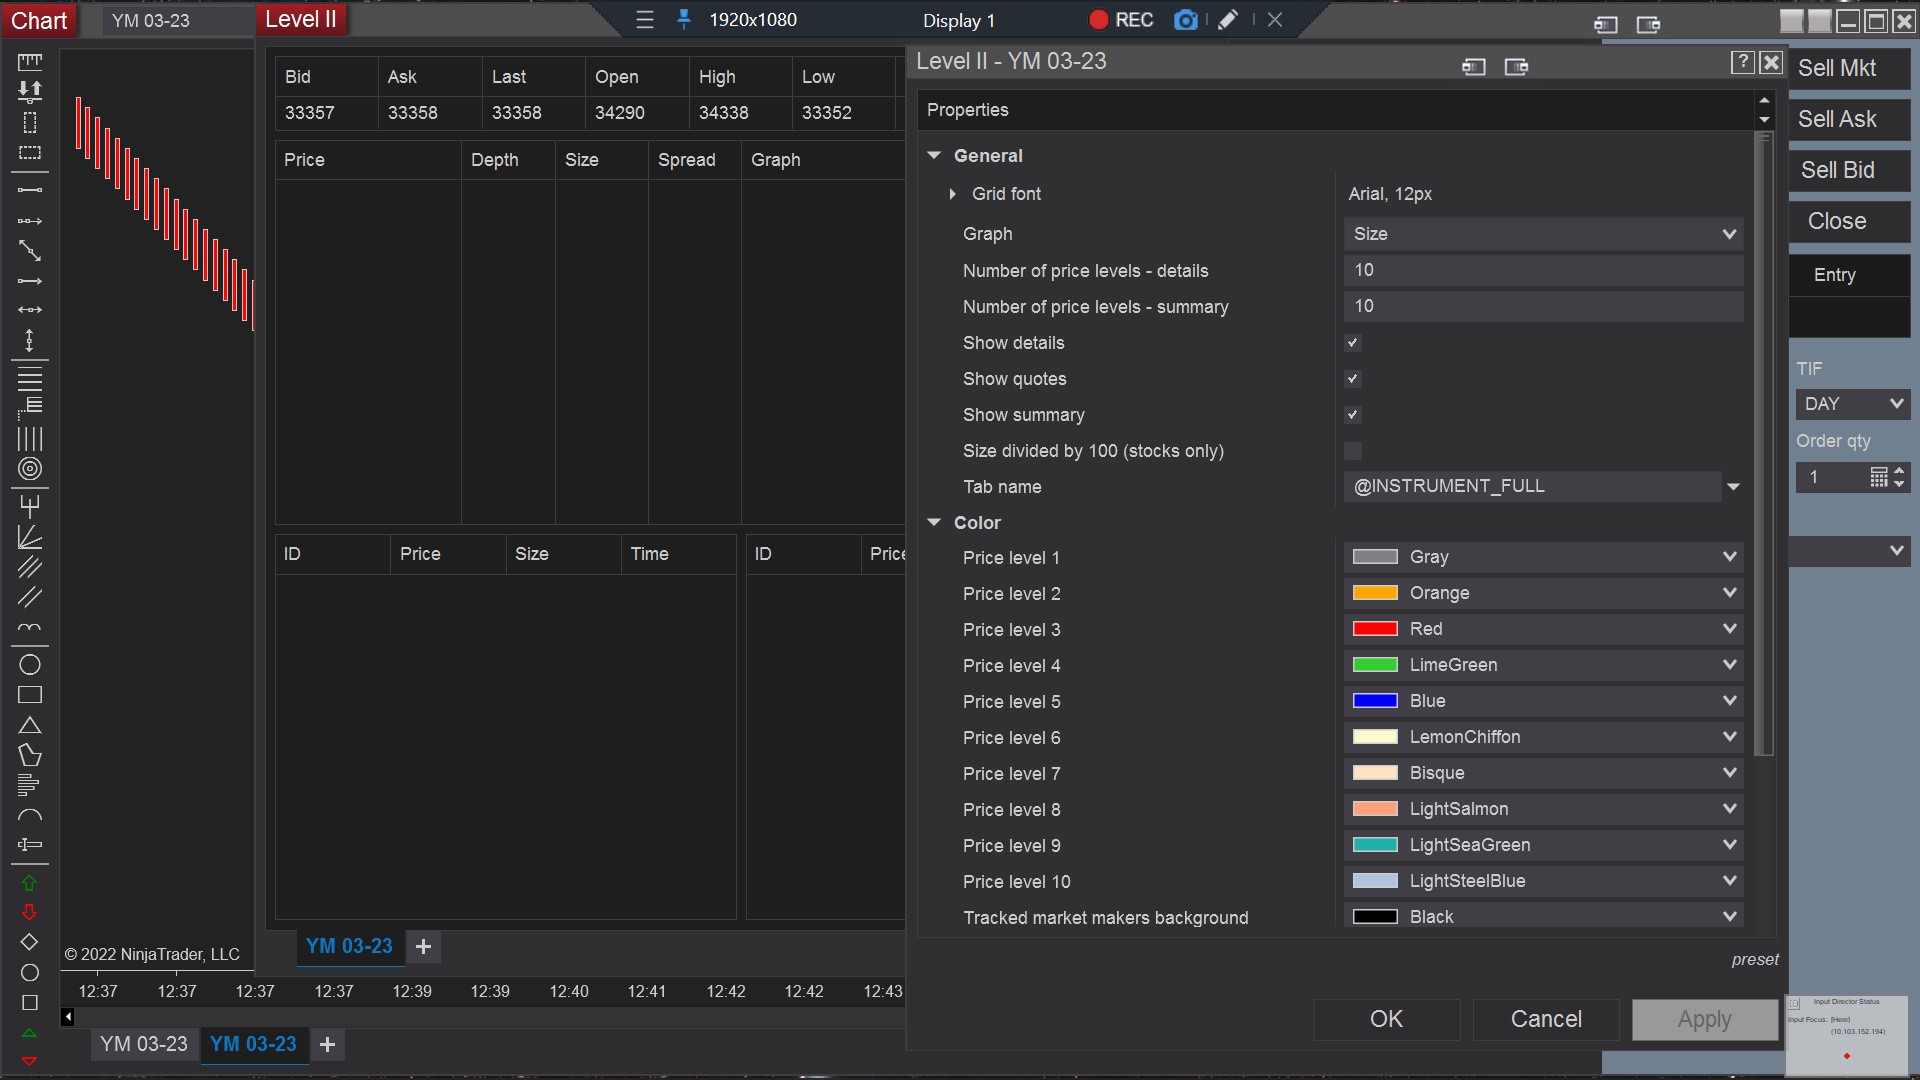The image size is (1920, 1080).
Task: Open the Graph Size dropdown
Action: pos(1543,234)
